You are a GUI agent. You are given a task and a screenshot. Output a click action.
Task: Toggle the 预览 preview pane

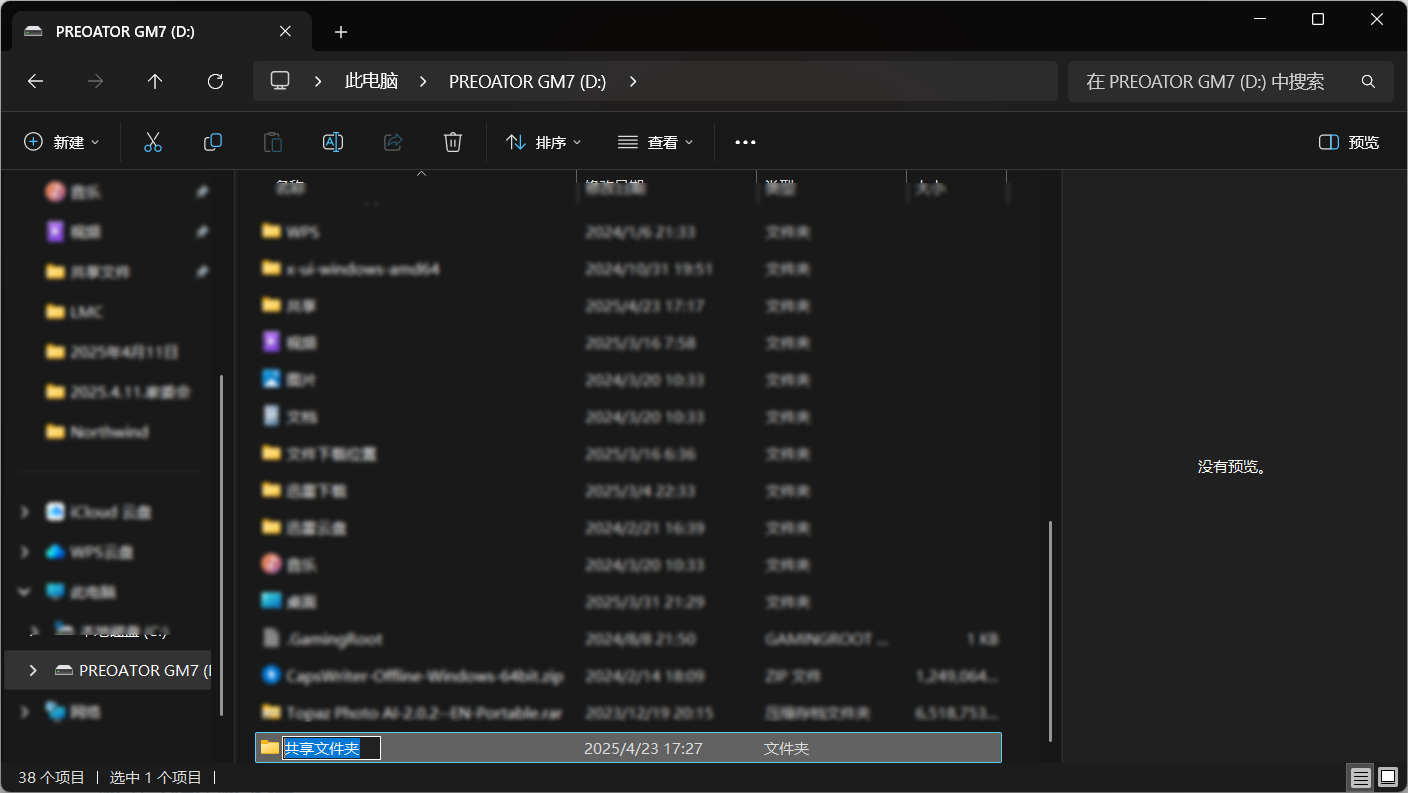pyautogui.click(x=1349, y=142)
